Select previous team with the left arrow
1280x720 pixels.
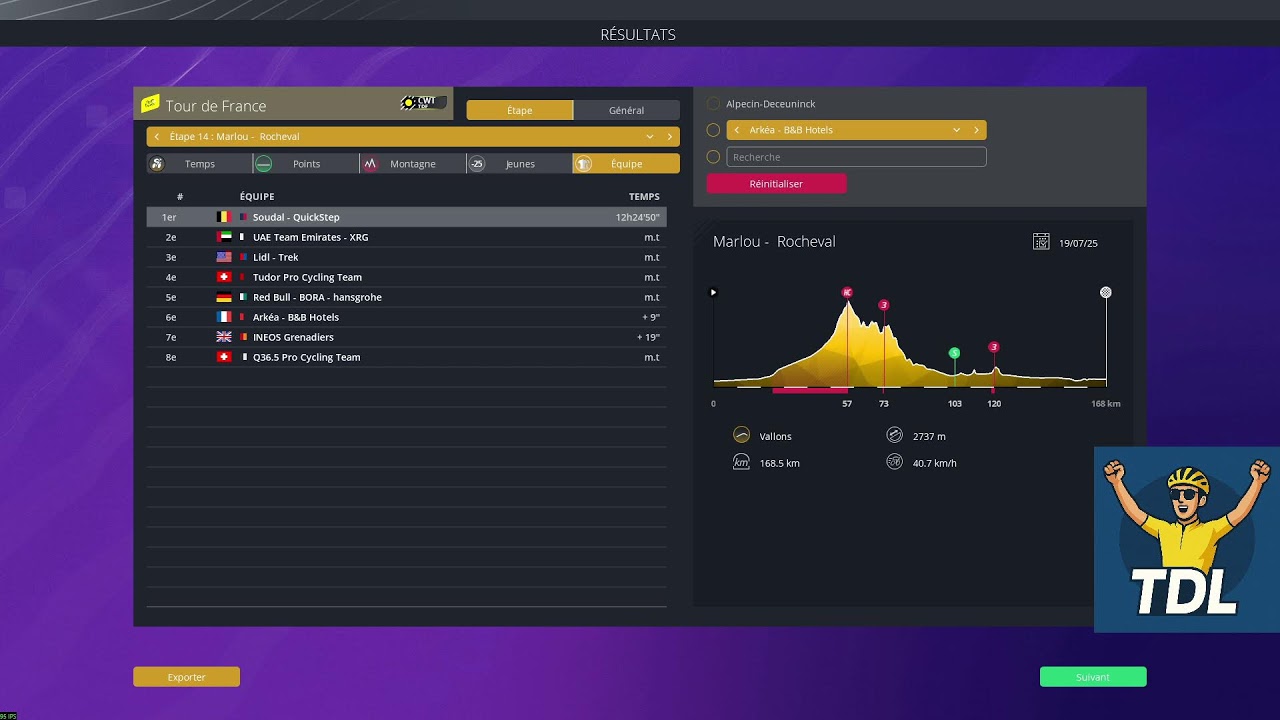tap(737, 130)
